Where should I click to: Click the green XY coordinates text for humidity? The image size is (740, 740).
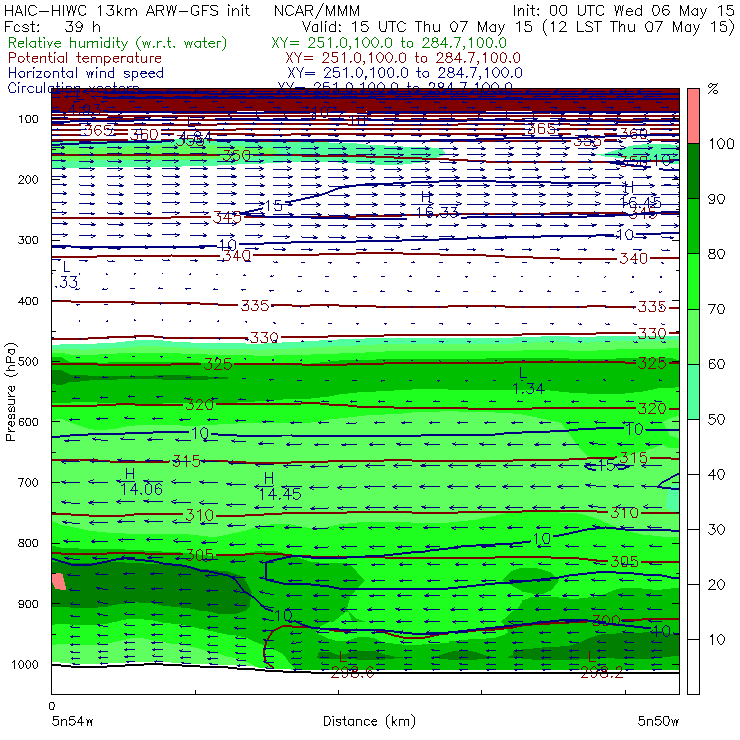pyautogui.click(x=389, y=43)
